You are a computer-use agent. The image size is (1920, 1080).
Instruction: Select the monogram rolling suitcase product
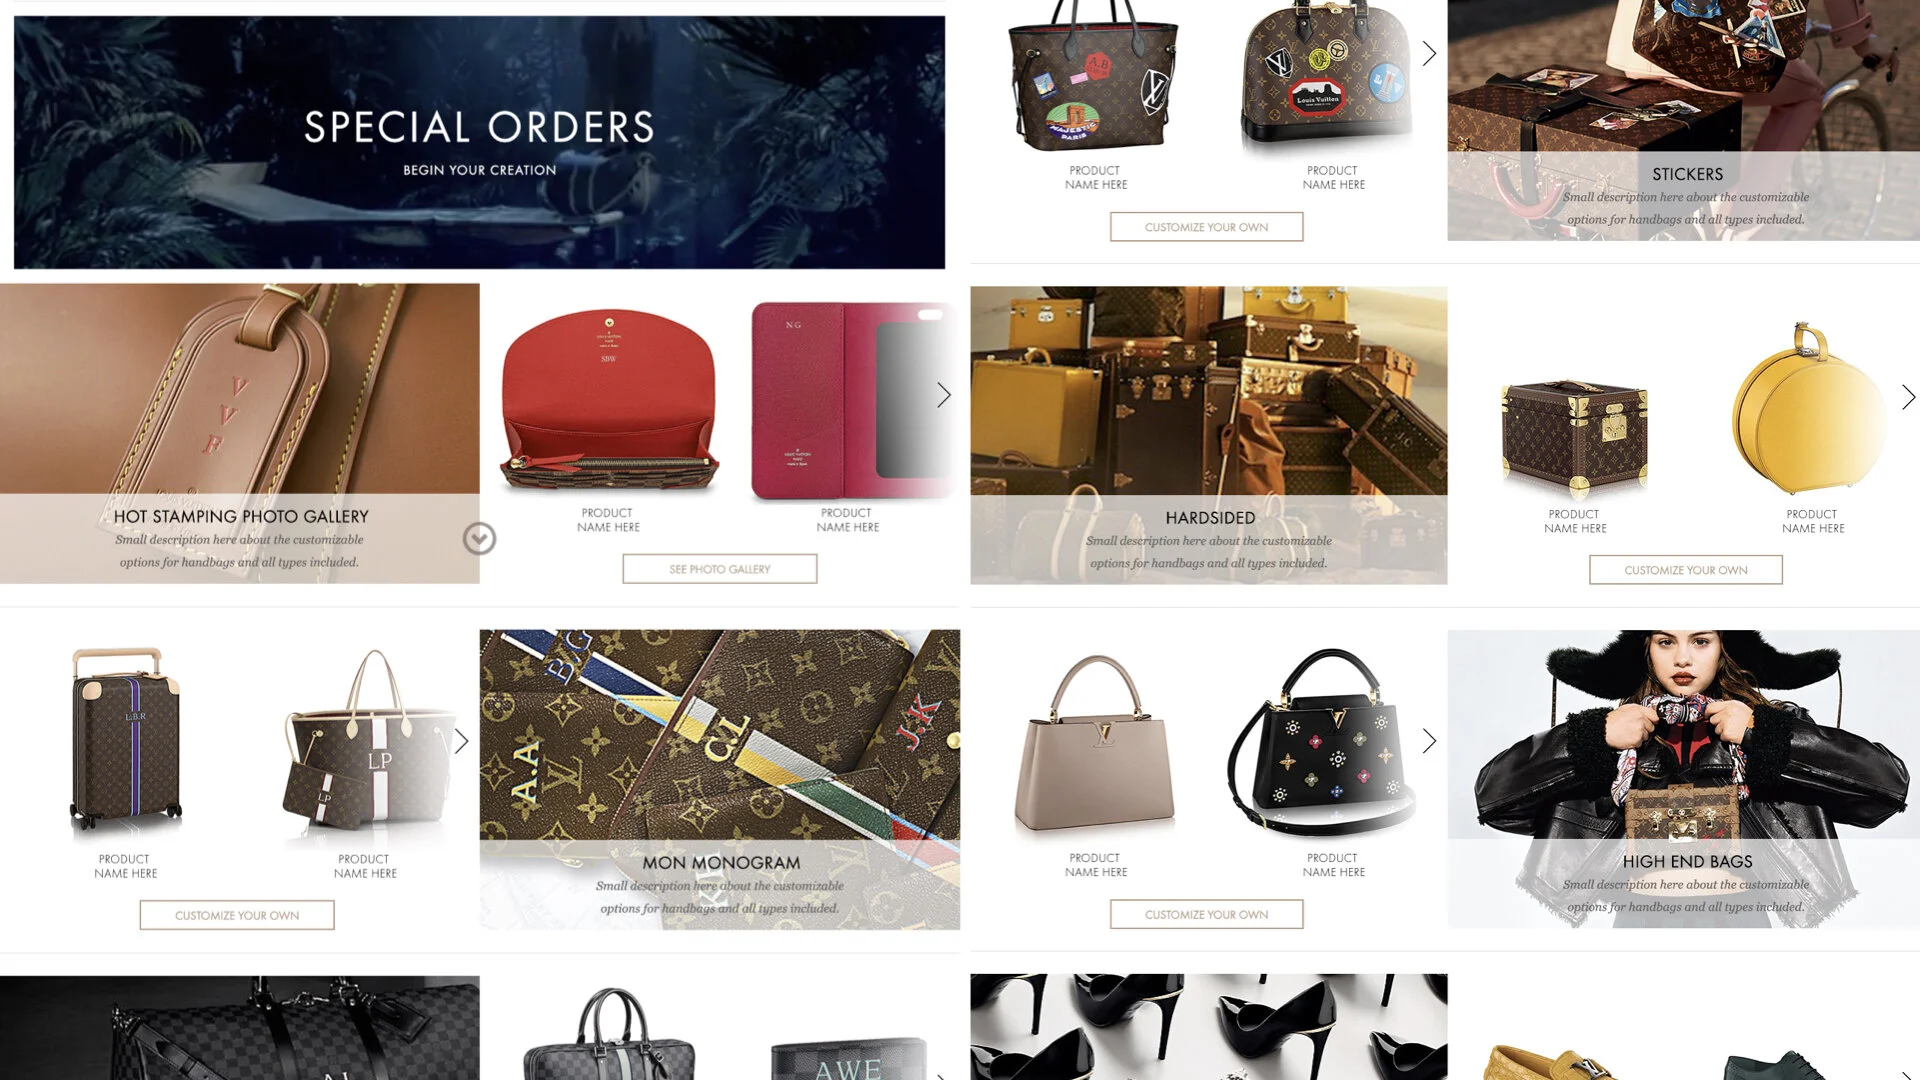coord(126,739)
